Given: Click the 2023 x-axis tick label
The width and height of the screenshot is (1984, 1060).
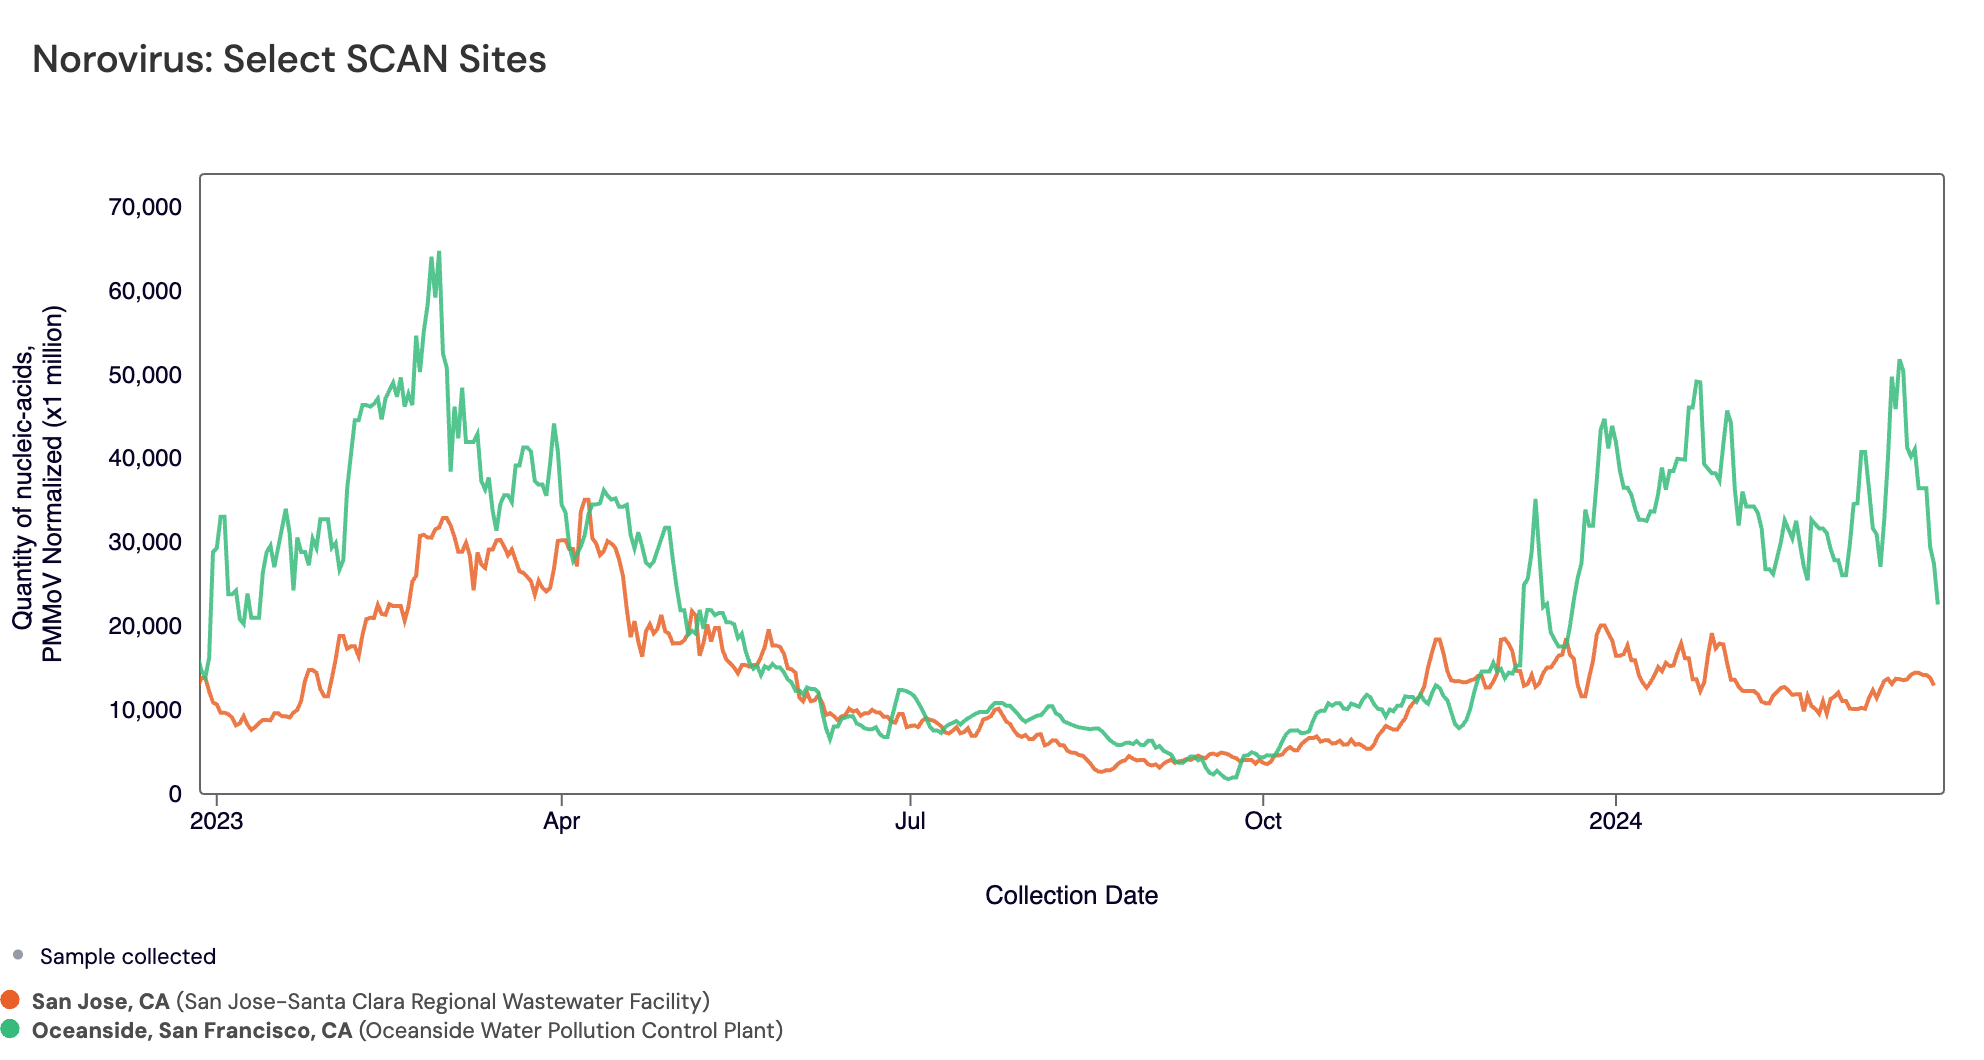Looking at the screenshot, I should pos(216,821).
